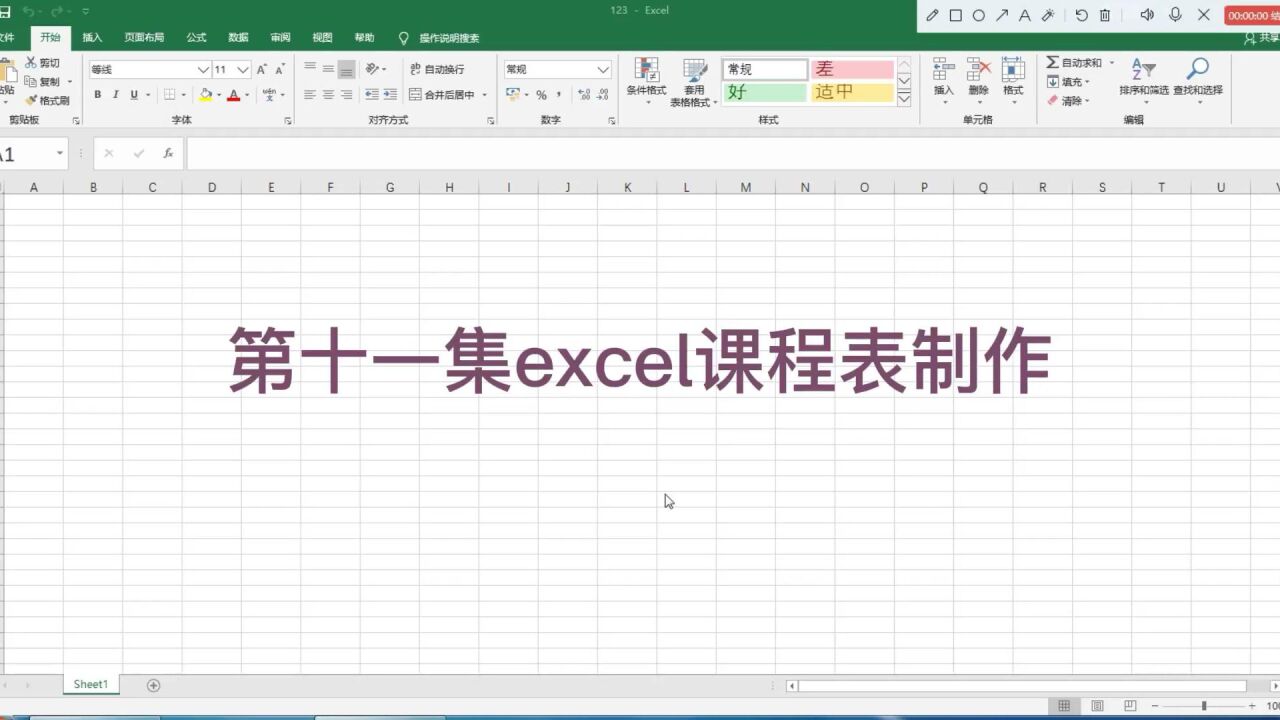Open the 公式 ribbon tab
Image resolution: width=1280 pixels, height=720 pixels.
click(x=196, y=38)
